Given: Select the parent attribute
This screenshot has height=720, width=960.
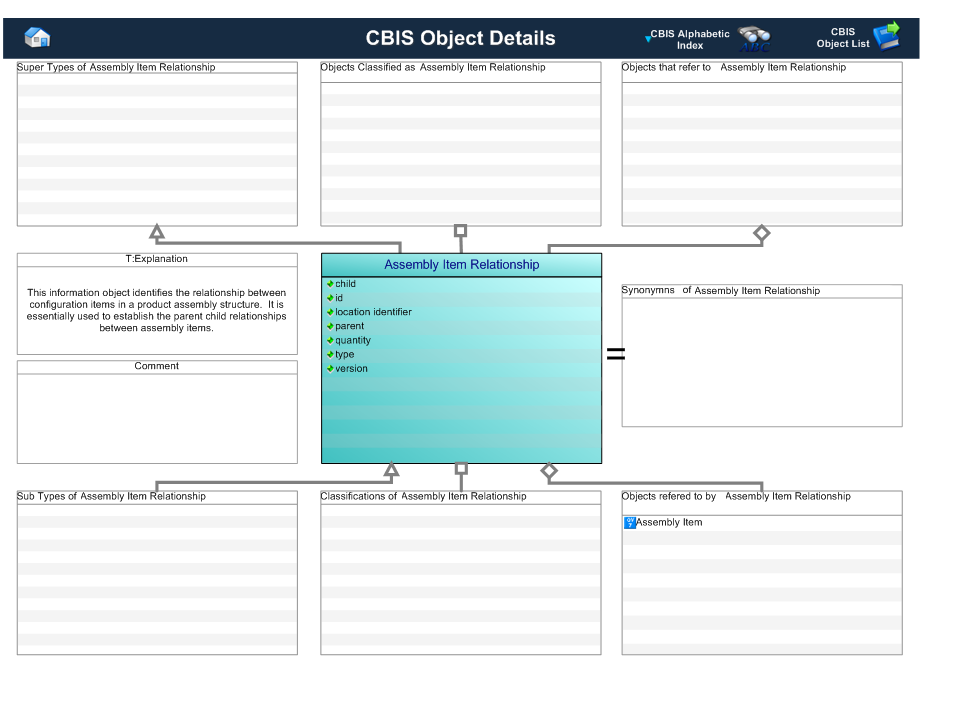Looking at the screenshot, I should point(349,326).
